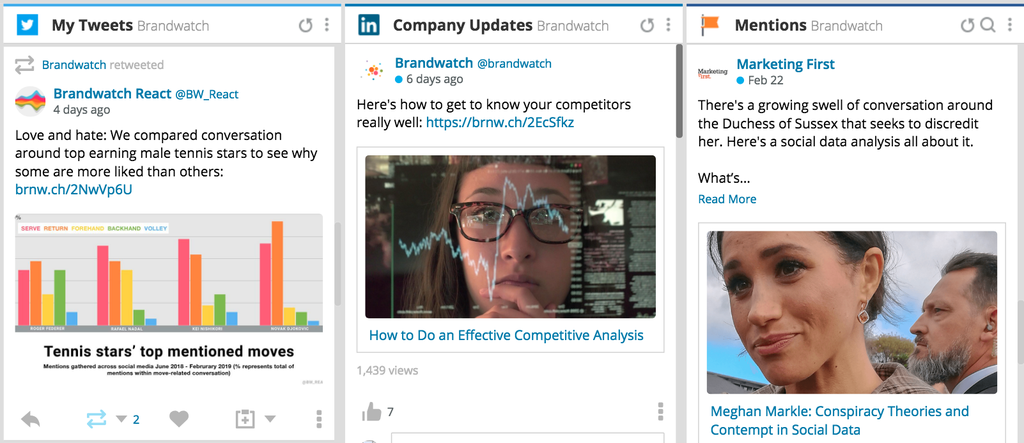Like the competitive analysis LinkedIn post

[371, 411]
